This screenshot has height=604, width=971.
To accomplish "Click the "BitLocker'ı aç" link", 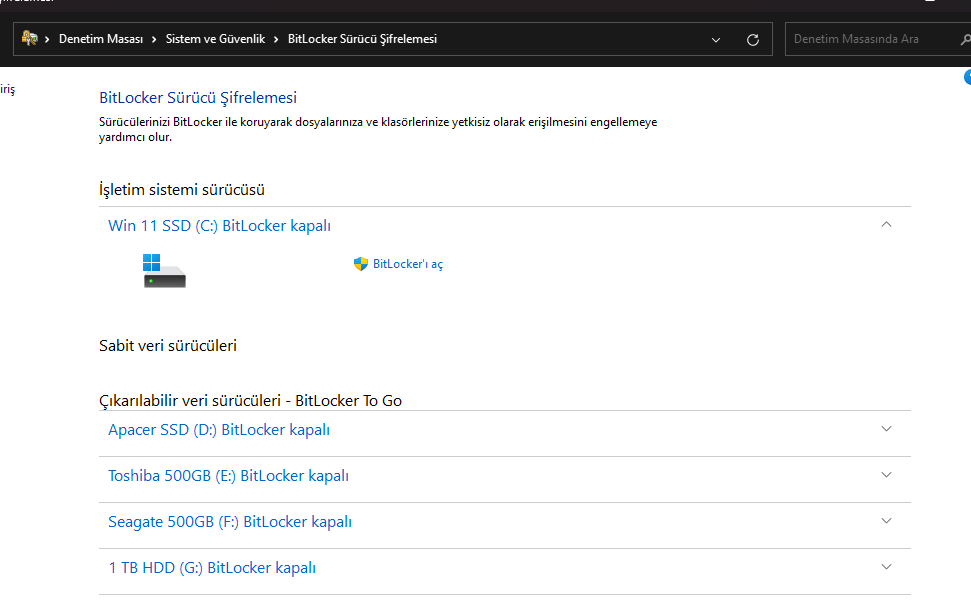I will (407, 264).
